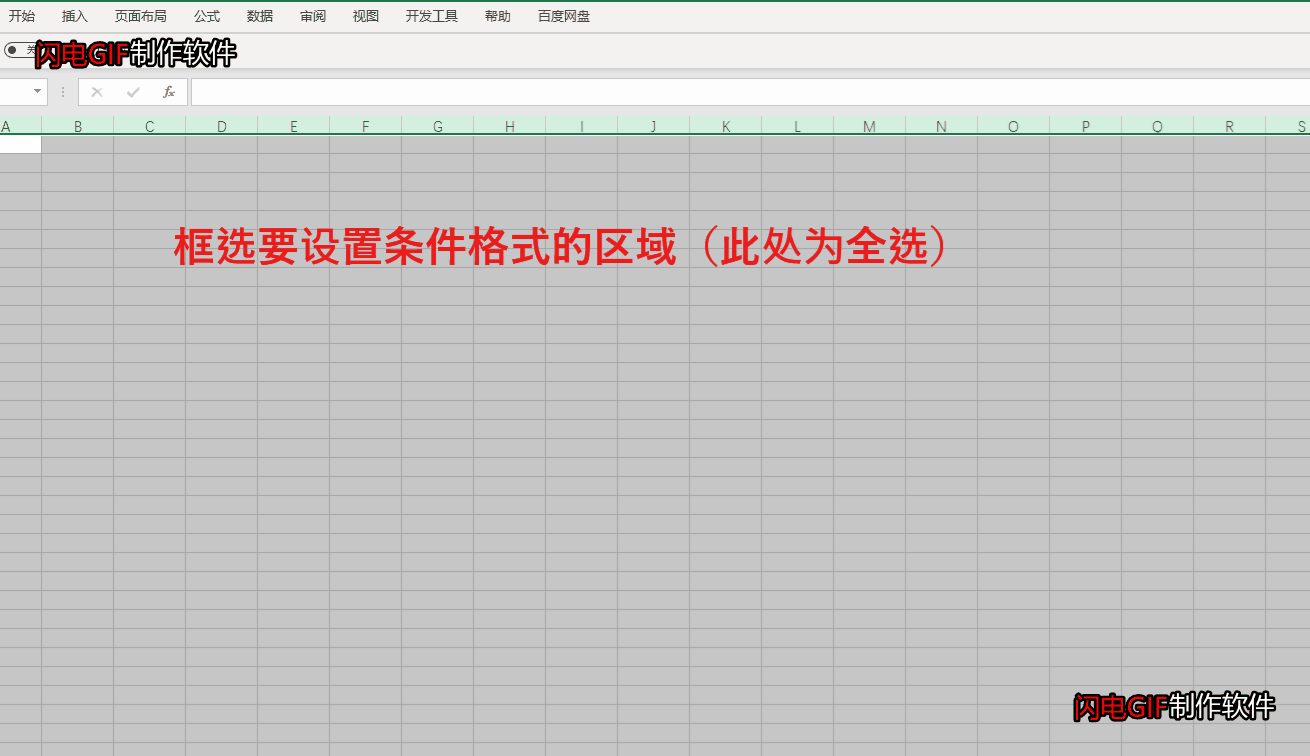1310x756 pixels.
Task: Select column J header
Action: point(654,126)
